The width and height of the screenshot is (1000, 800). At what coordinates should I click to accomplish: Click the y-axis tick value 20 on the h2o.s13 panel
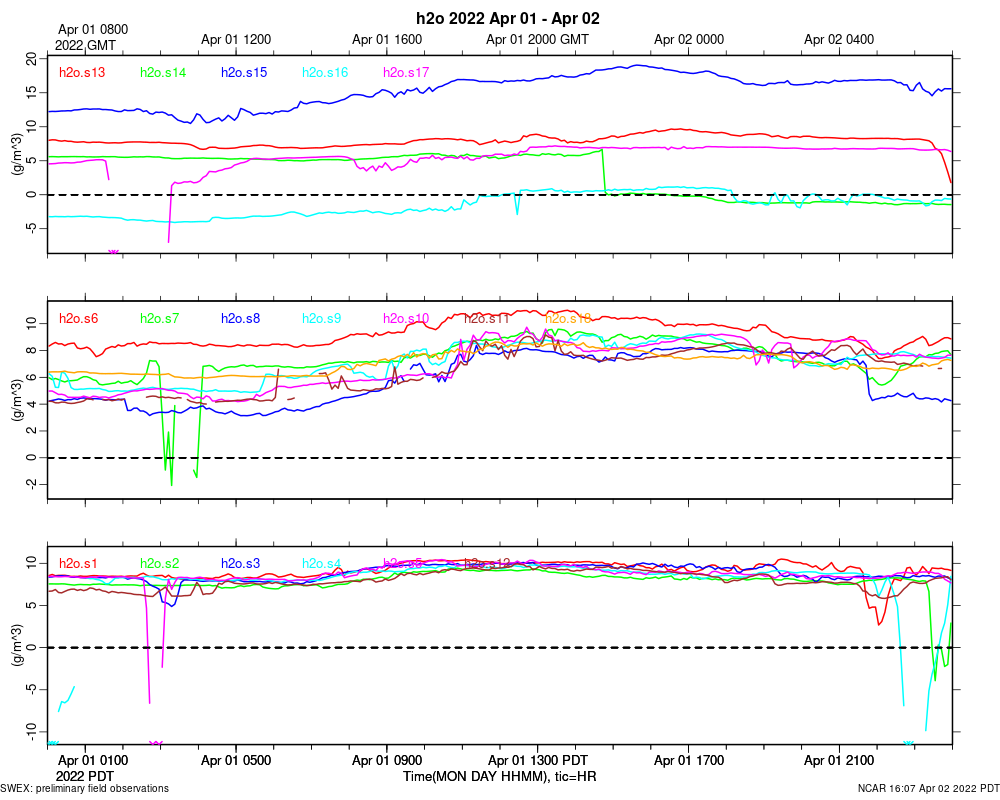(x=32, y=59)
